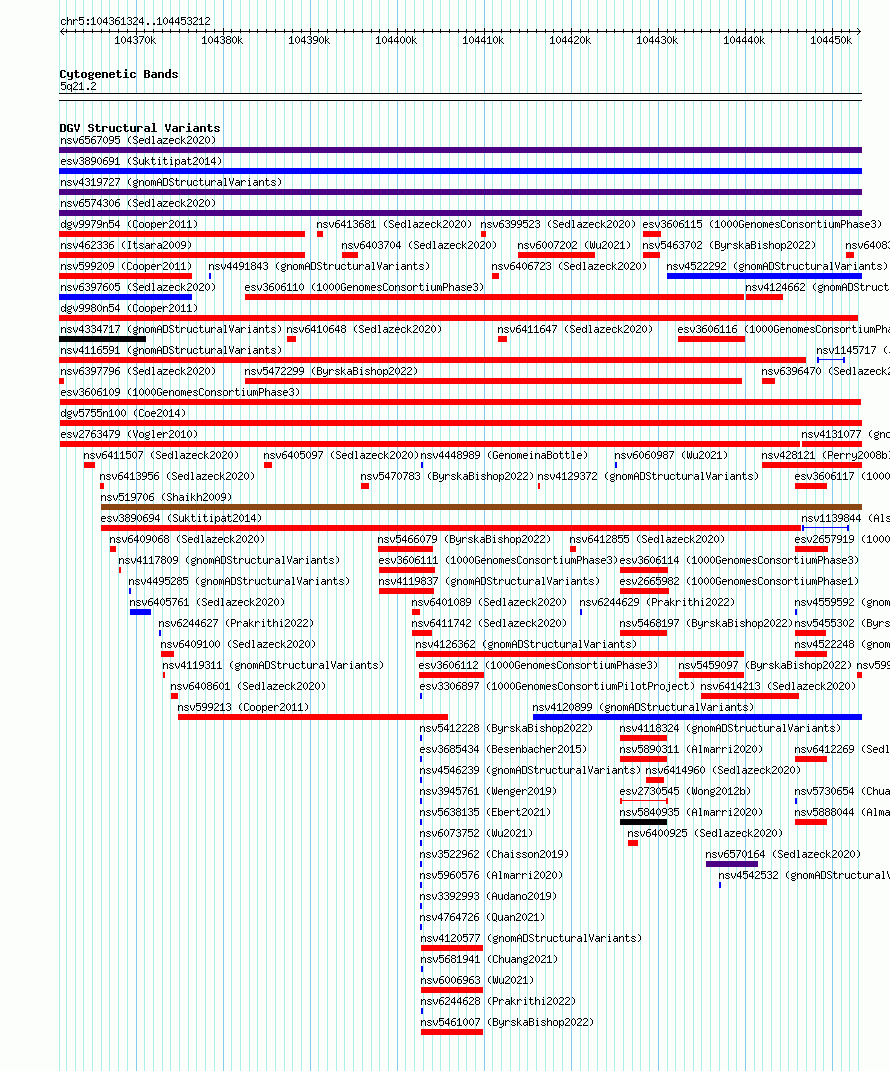This screenshot has width=890, height=1071.
Task: Click the blue bar under nsv4120899
Action: coord(697,717)
